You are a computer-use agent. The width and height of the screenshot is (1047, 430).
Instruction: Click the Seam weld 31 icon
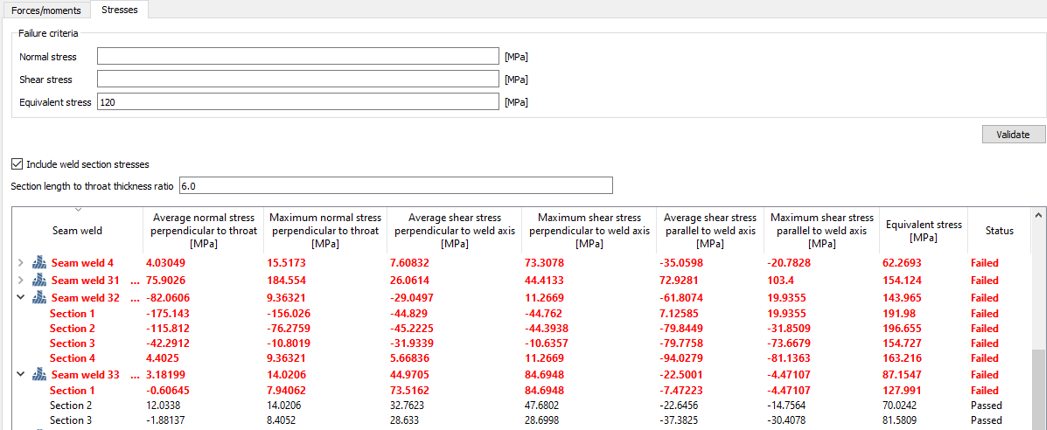39,280
